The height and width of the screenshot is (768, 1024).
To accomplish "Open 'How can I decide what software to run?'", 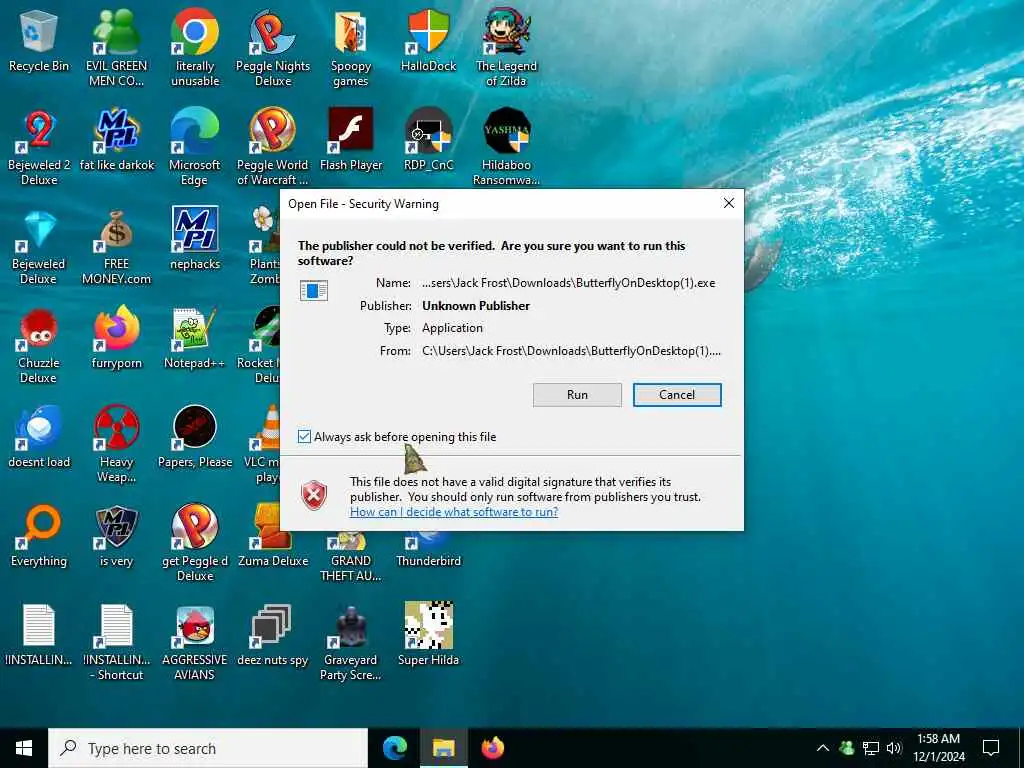I will [454, 512].
